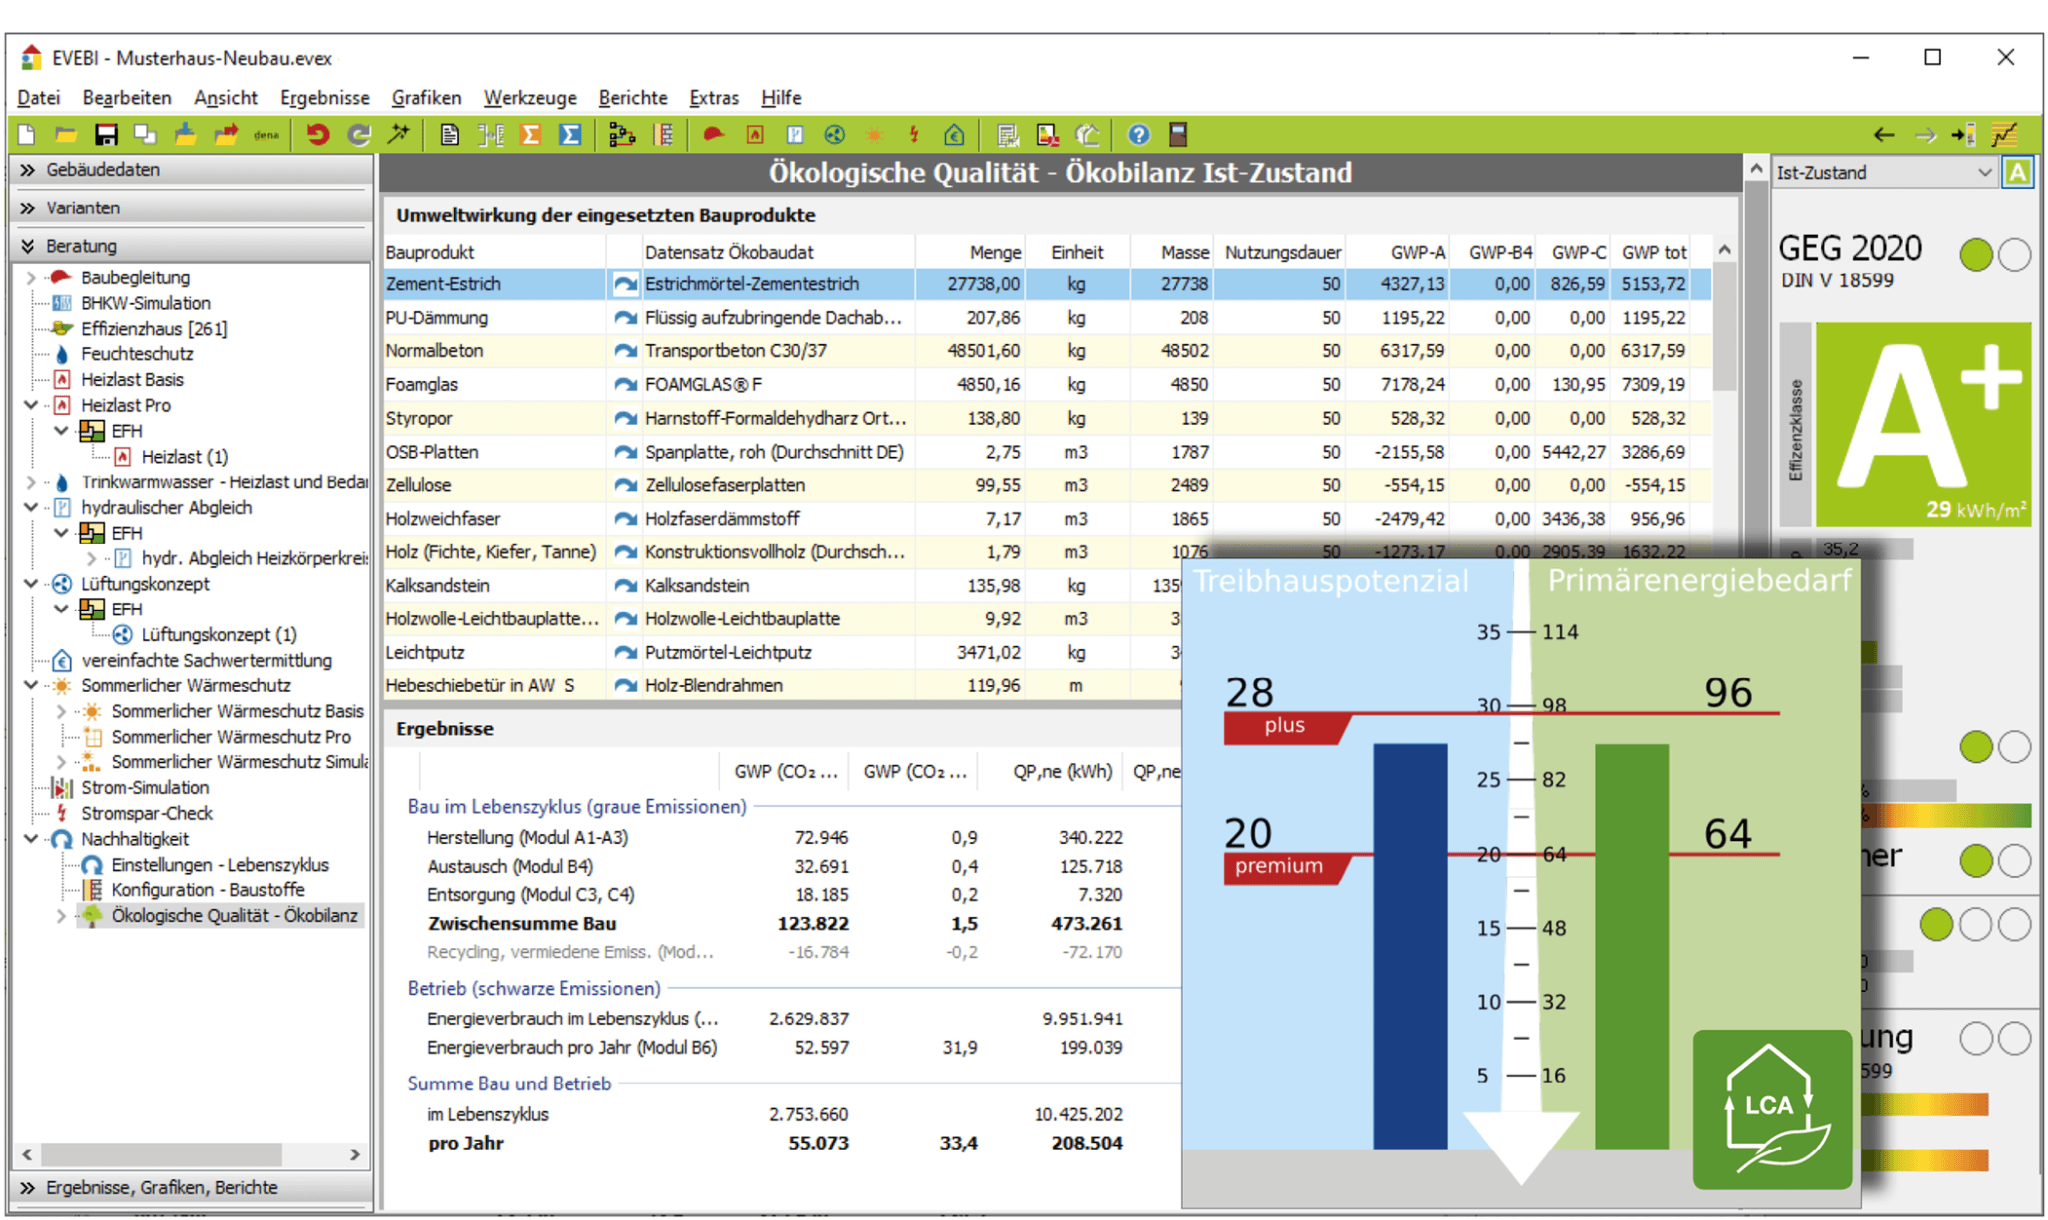Image resolution: width=2048 pixels, height=1220 pixels.
Task: Collapse the Nachhaltigkeit tree node
Action: click(x=31, y=839)
